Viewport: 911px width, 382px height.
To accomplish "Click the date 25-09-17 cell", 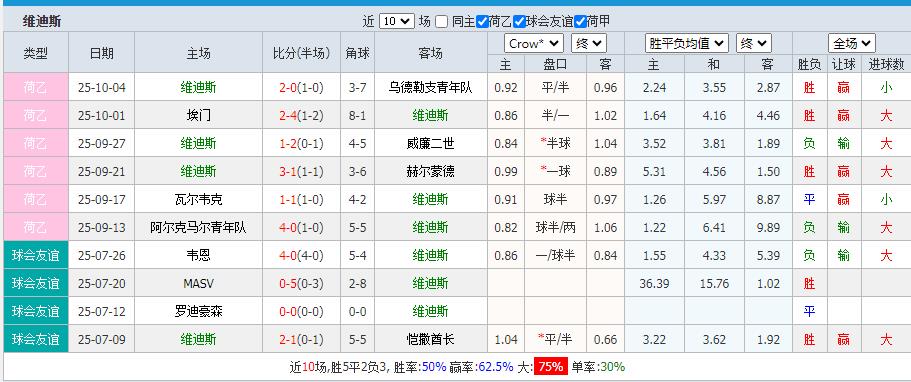I will [x=102, y=199].
